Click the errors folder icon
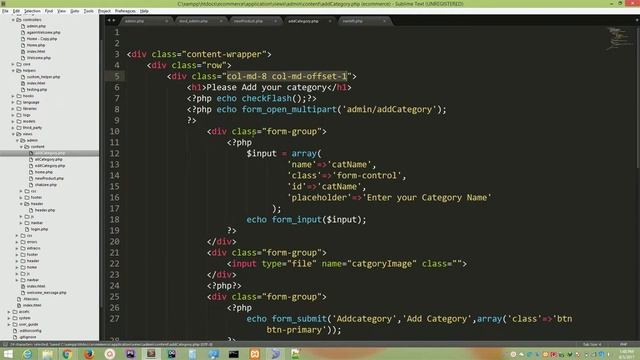640x360 pixels. tap(23, 242)
